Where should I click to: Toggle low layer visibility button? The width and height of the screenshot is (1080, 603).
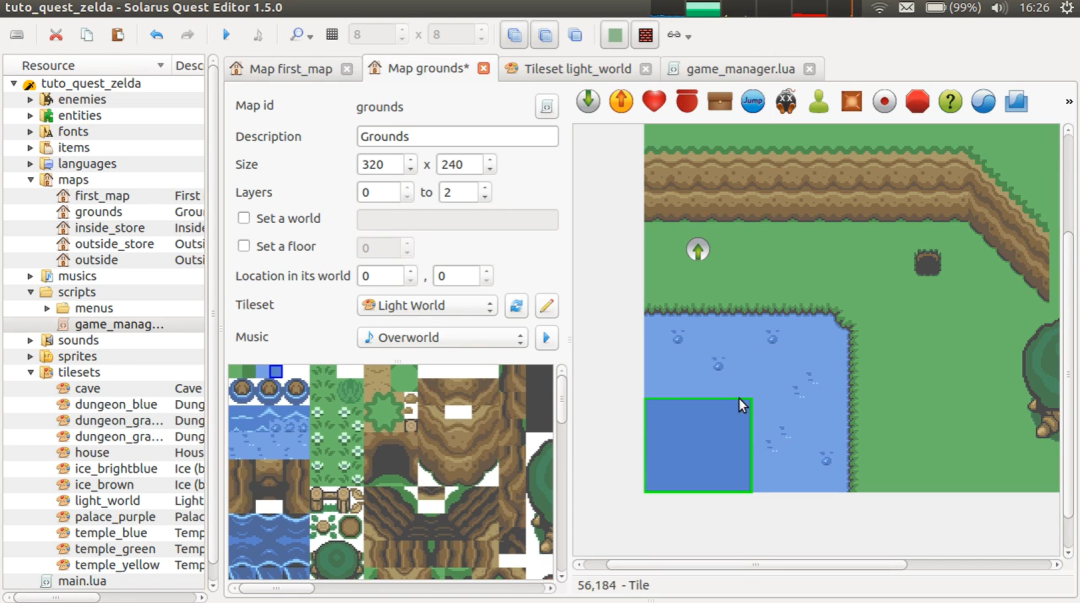[515, 35]
